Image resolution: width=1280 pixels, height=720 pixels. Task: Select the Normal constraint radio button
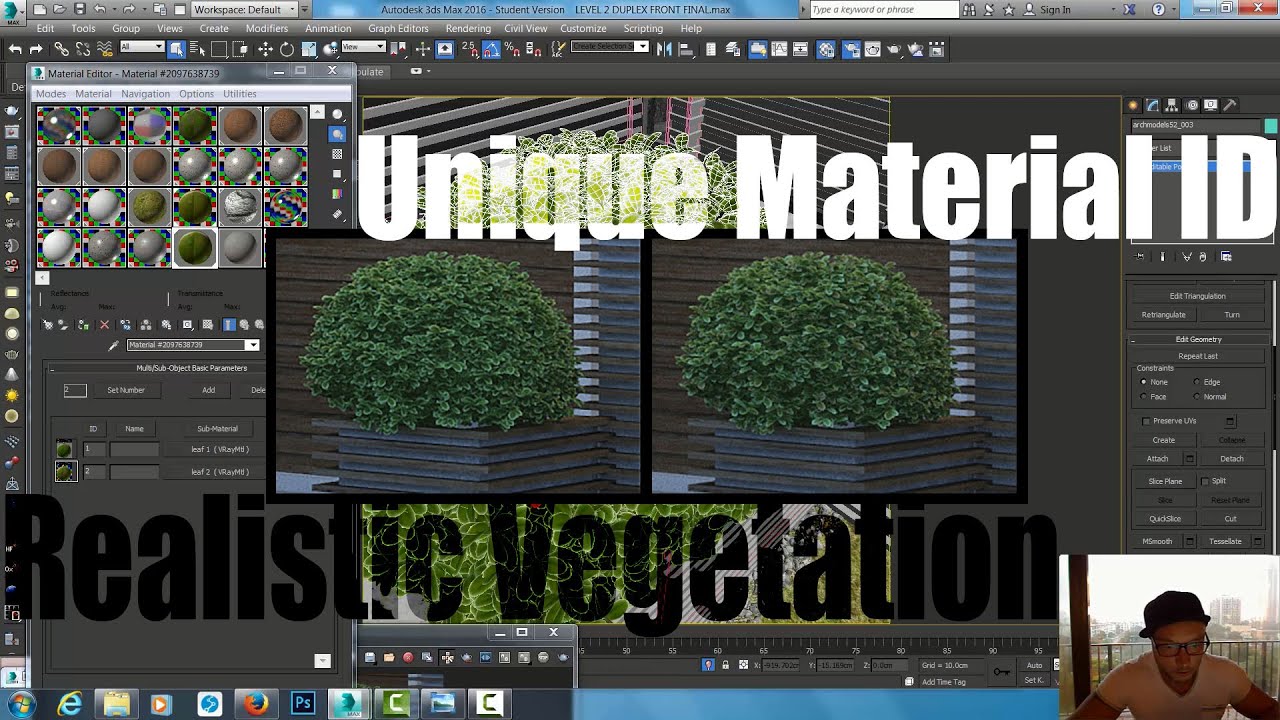click(1197, 397)
